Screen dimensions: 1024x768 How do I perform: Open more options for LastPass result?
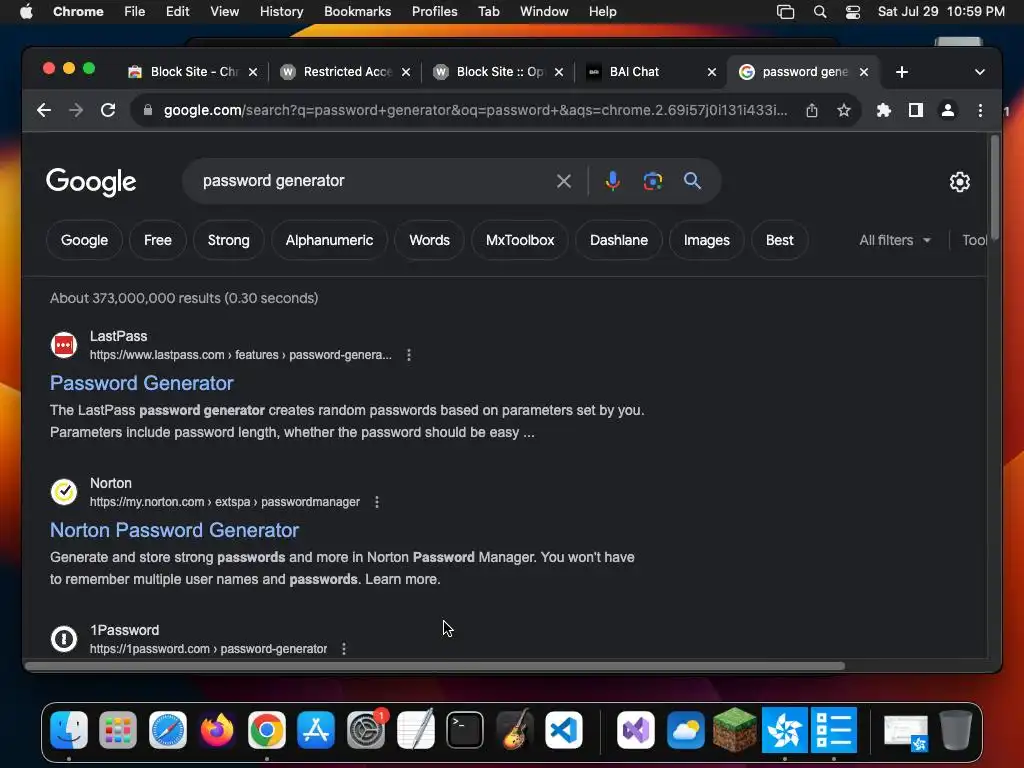tap(409, 355)
